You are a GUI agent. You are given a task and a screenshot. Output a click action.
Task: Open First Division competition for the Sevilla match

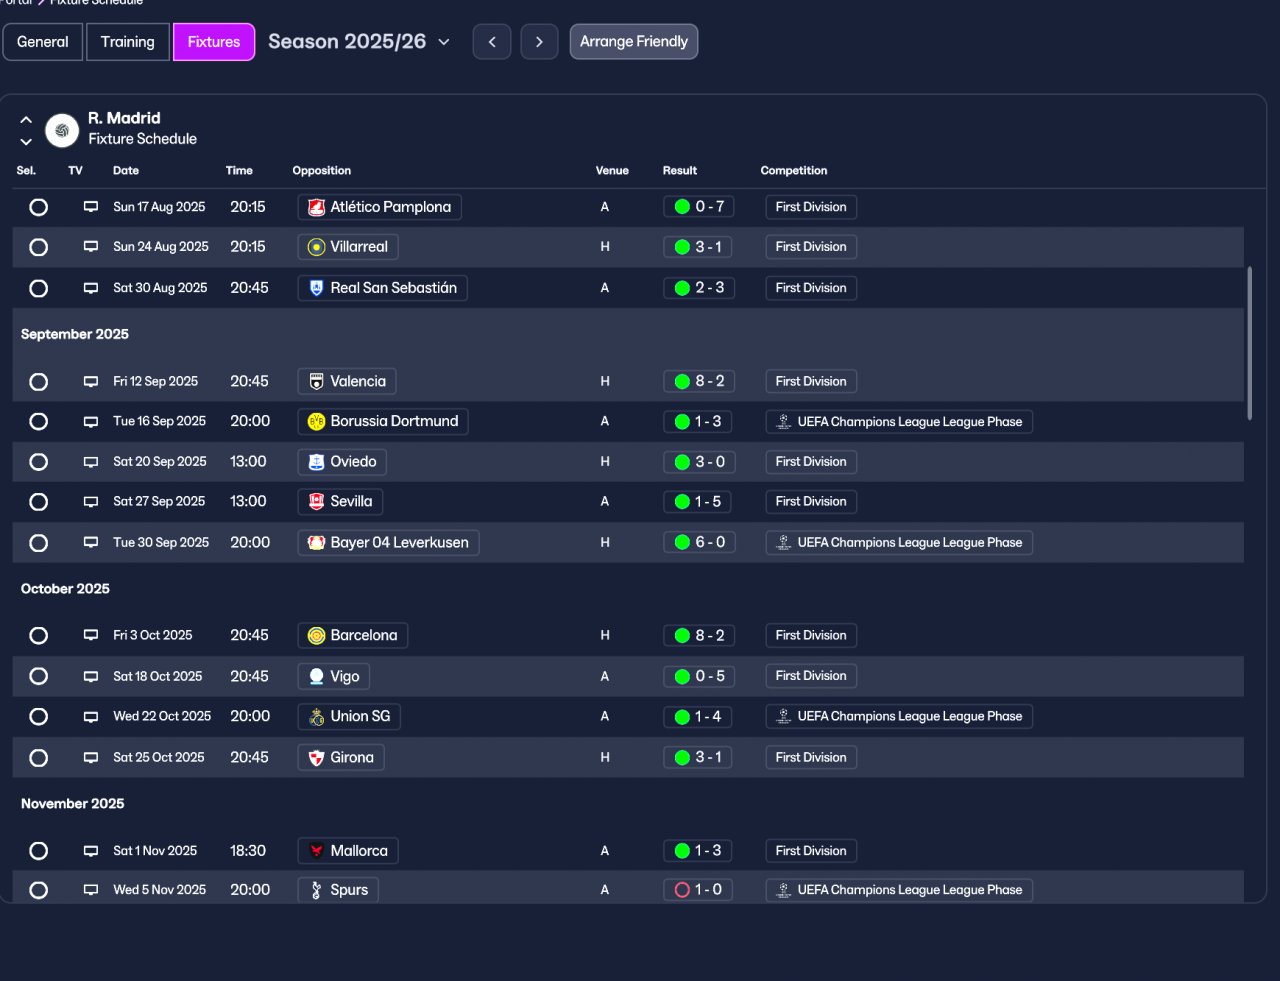(811, 502)
